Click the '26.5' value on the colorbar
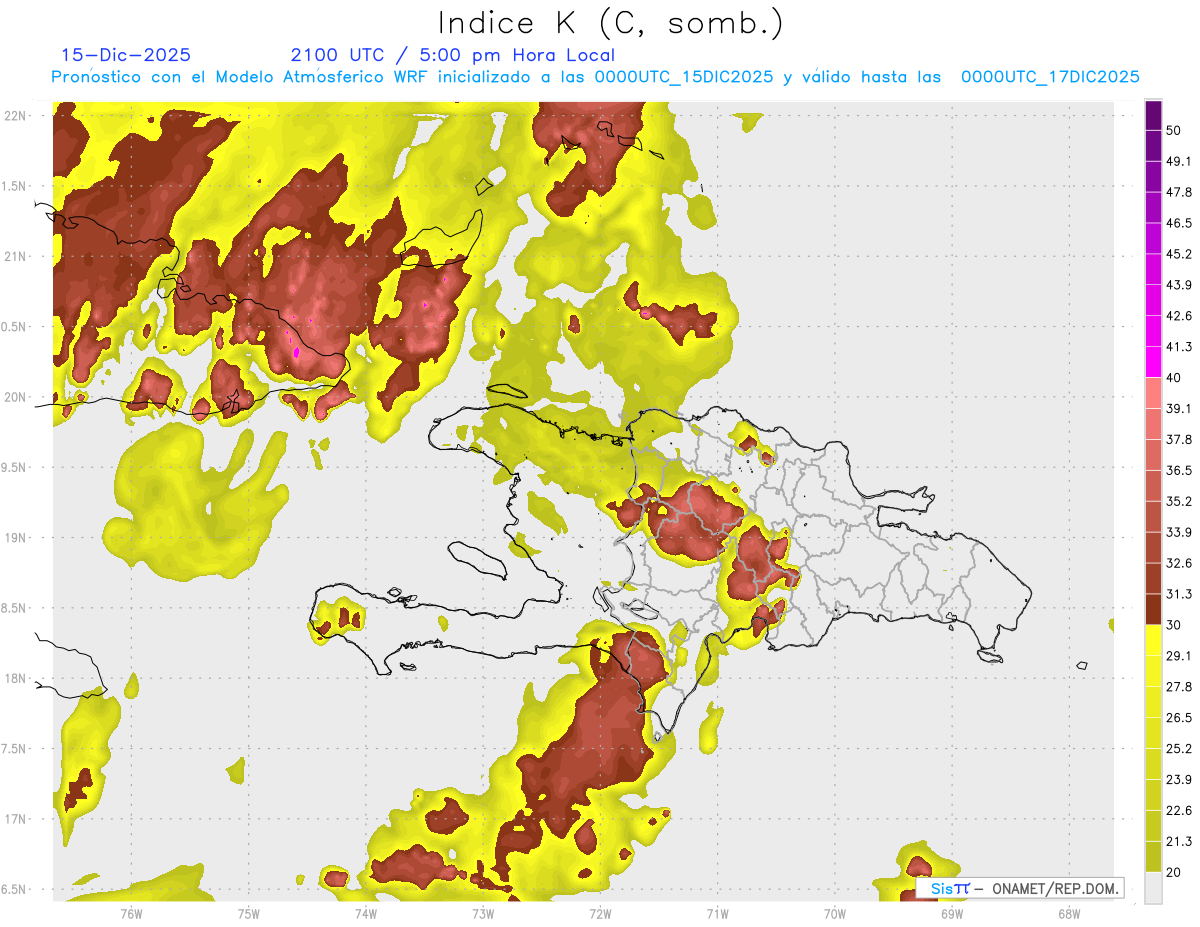The image size is (1200, 927). 1180,718
